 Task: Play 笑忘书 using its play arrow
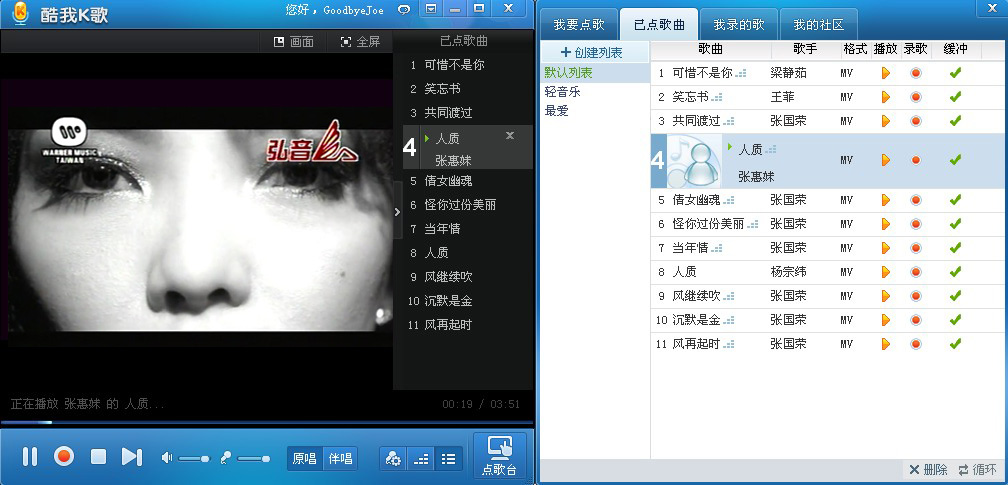[886, 97]
